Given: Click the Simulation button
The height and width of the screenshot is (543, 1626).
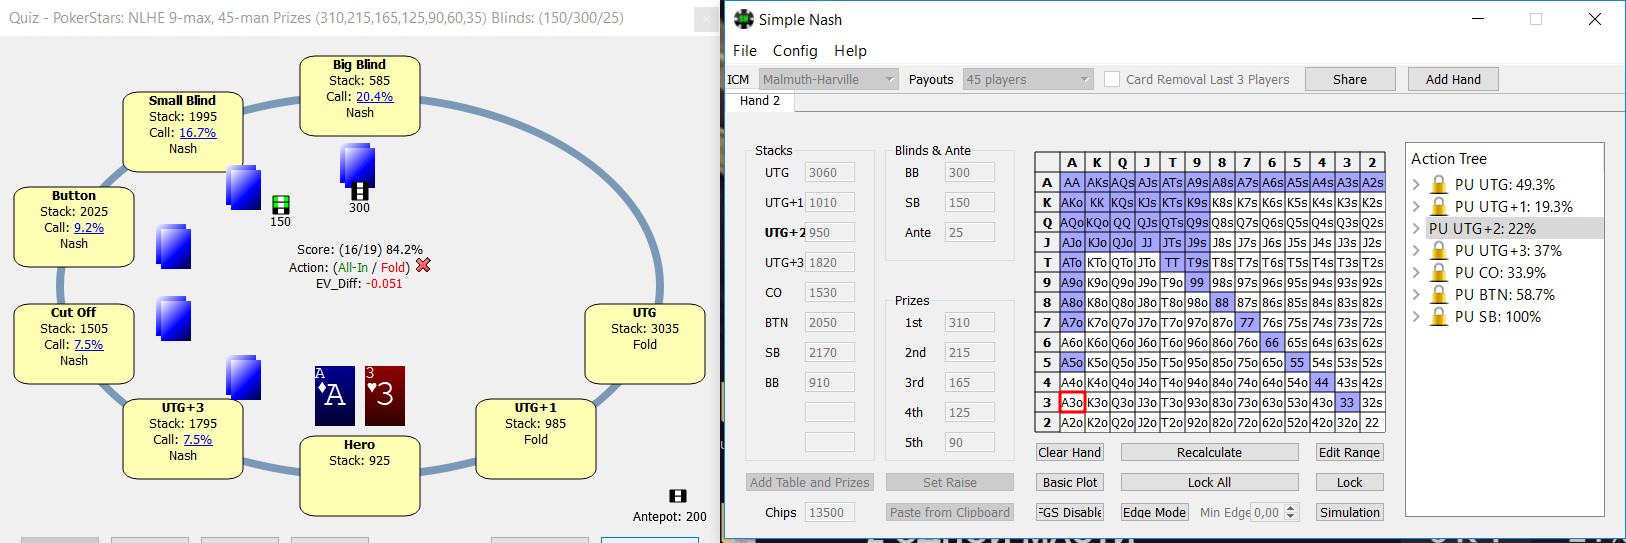Looking at the screenshot, I should click(1349, 512).
